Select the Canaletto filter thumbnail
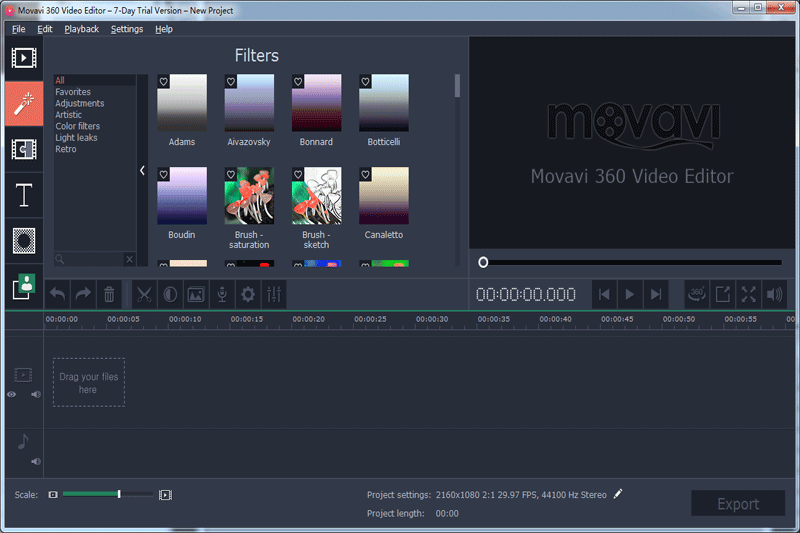The height and width of the screenshot is (533, 800). 384,196
